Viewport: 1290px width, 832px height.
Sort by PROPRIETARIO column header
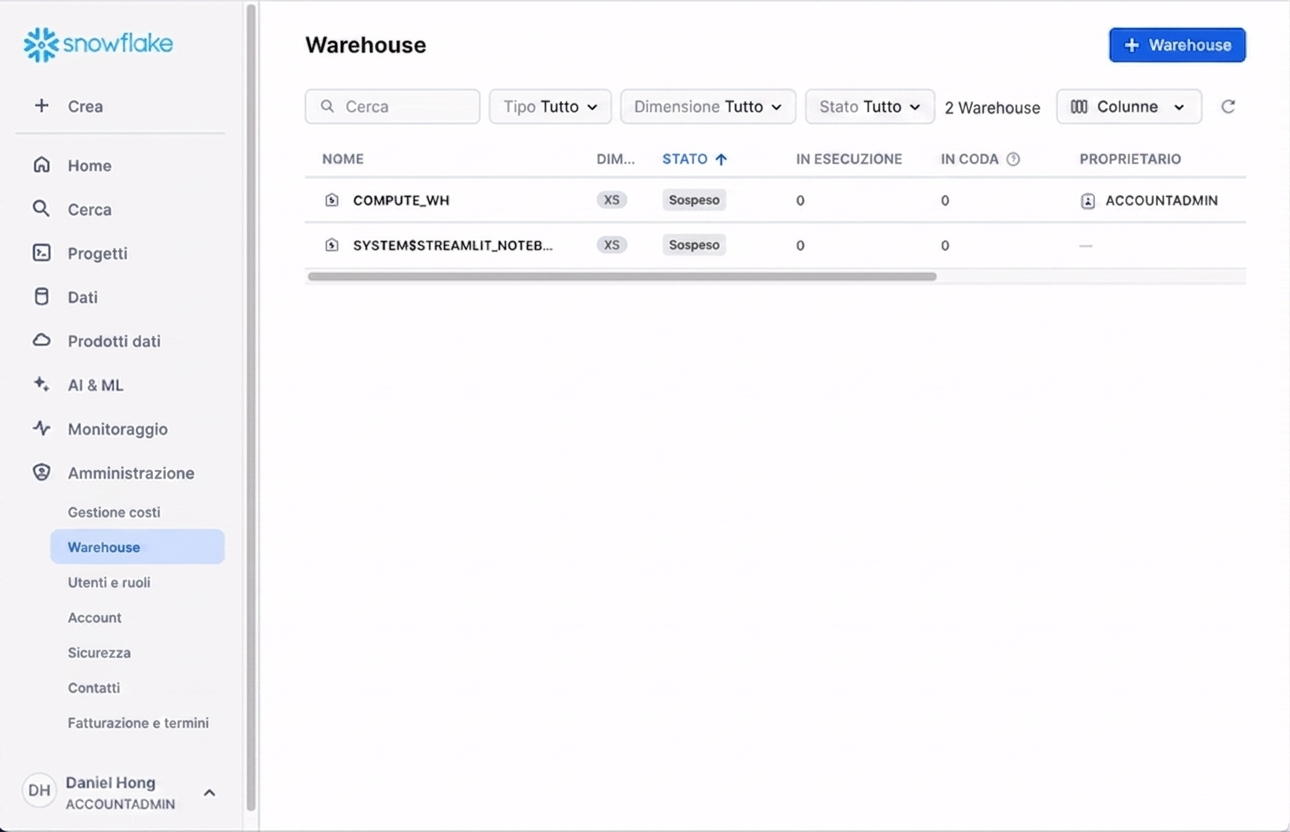coord(1130,159)
